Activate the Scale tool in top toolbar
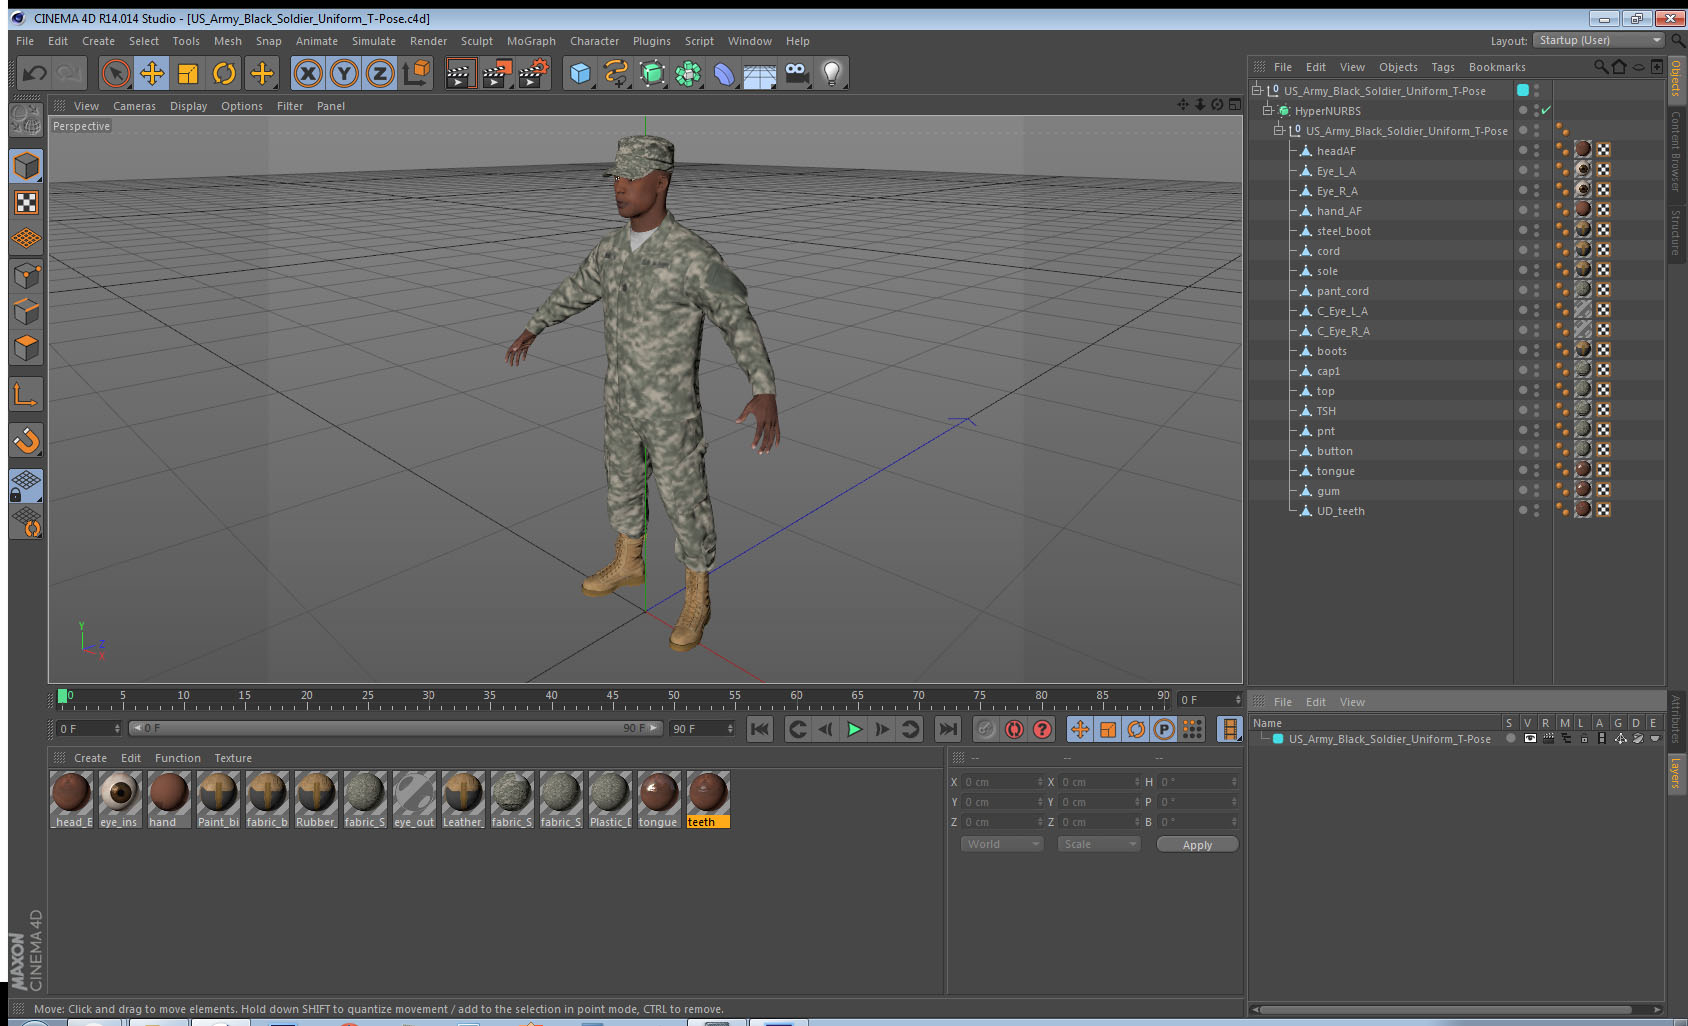Viewport: 1688px width, 1026px height. click(188, 73)
